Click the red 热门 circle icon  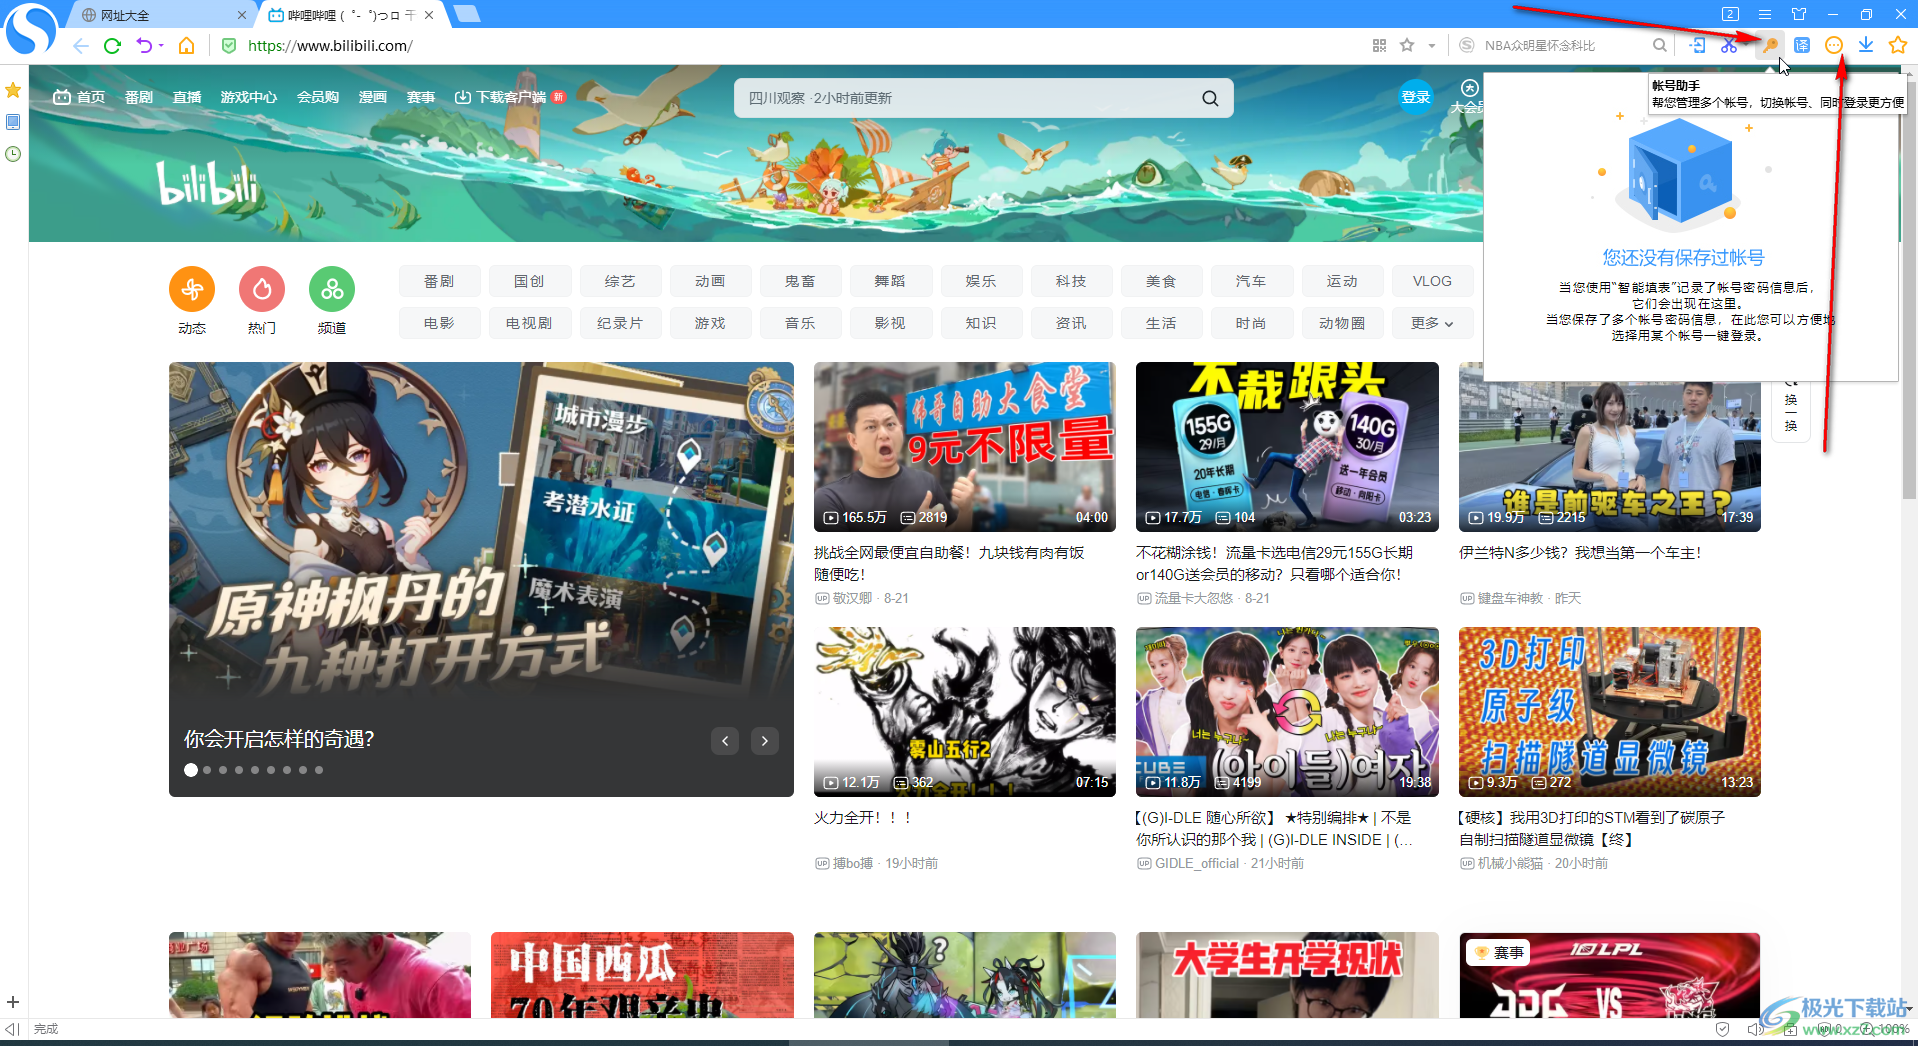point(262,290)
